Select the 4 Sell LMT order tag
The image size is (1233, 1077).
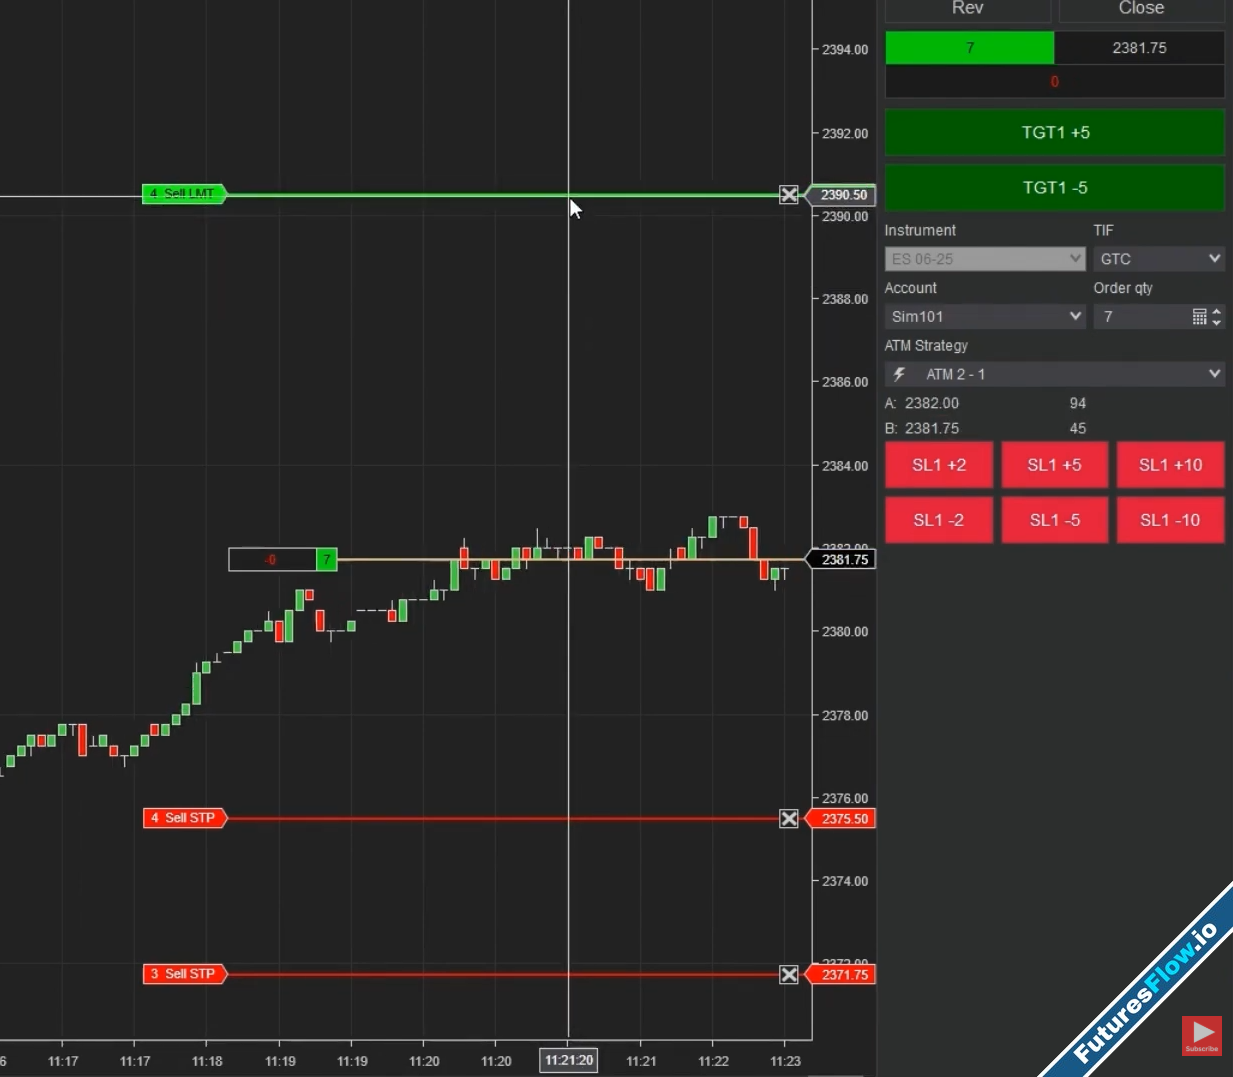pyautogui.click(x=184, y=194)
